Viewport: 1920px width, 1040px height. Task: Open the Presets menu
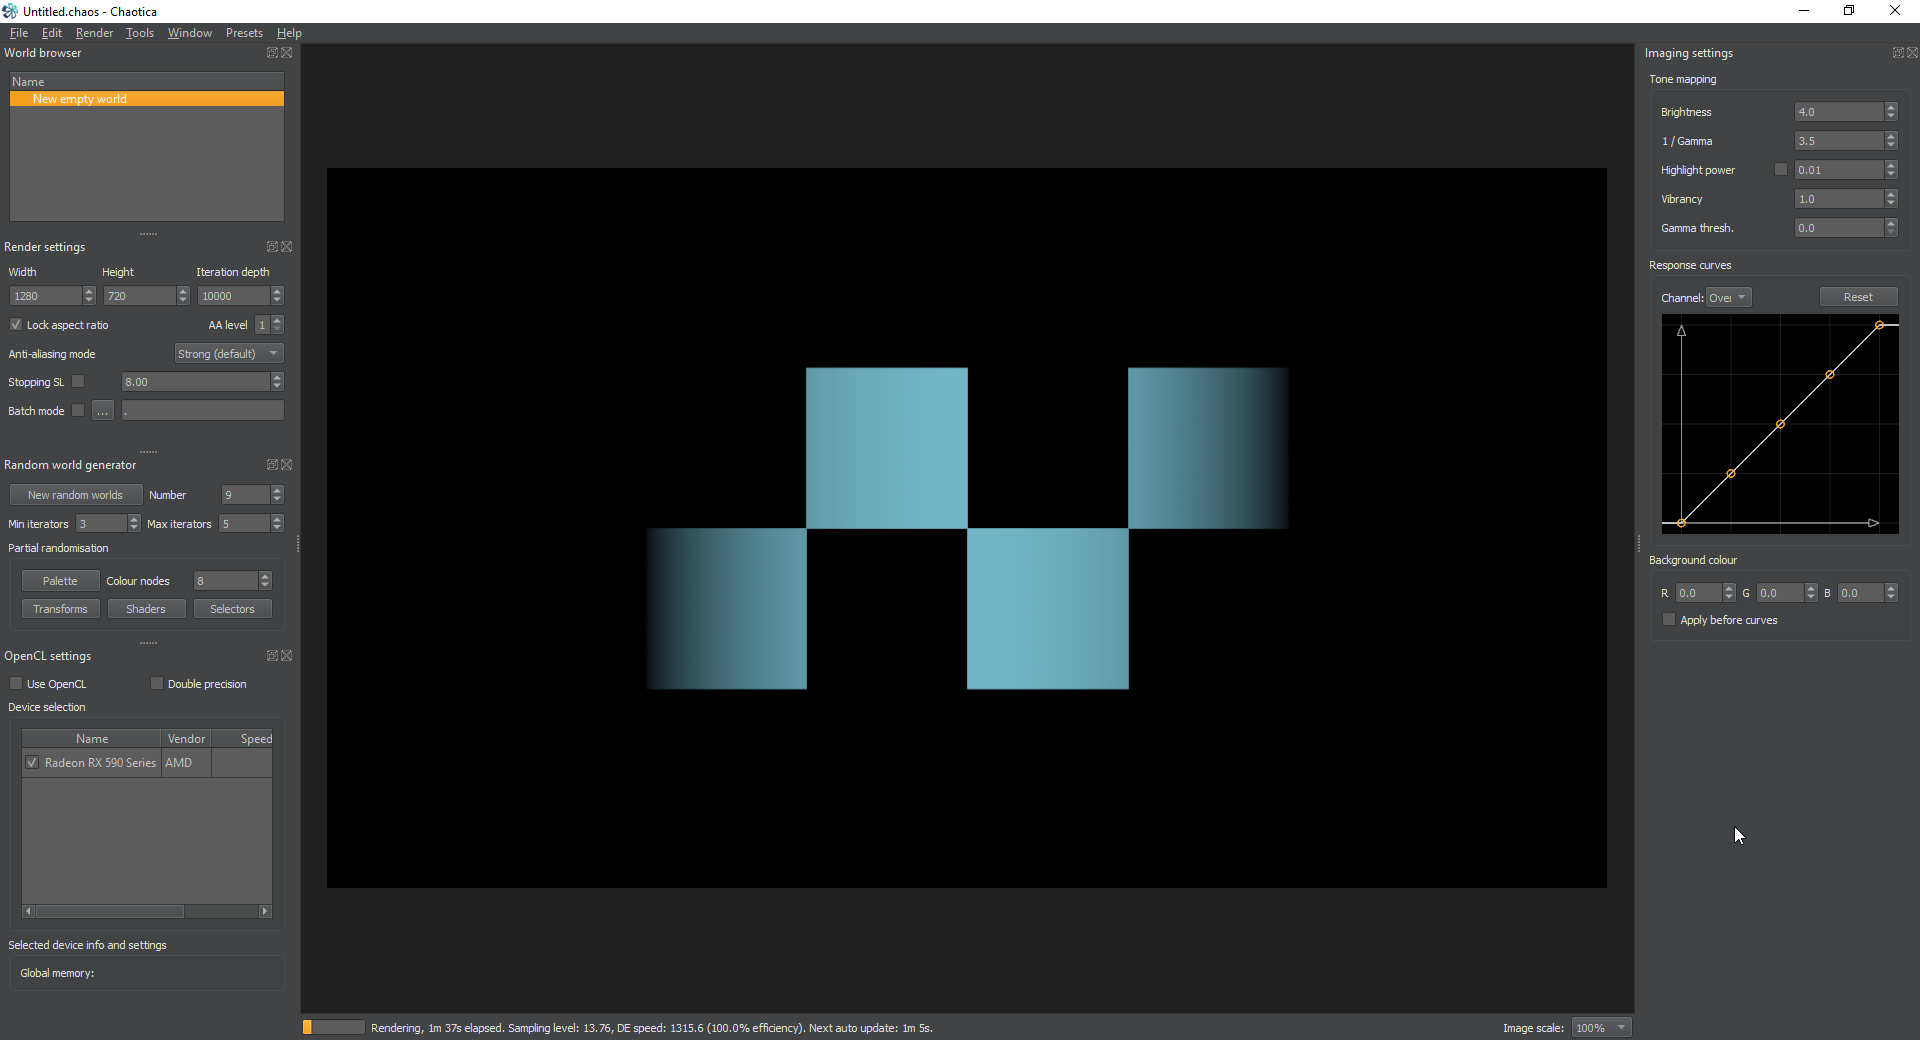(x=244, y=33)
